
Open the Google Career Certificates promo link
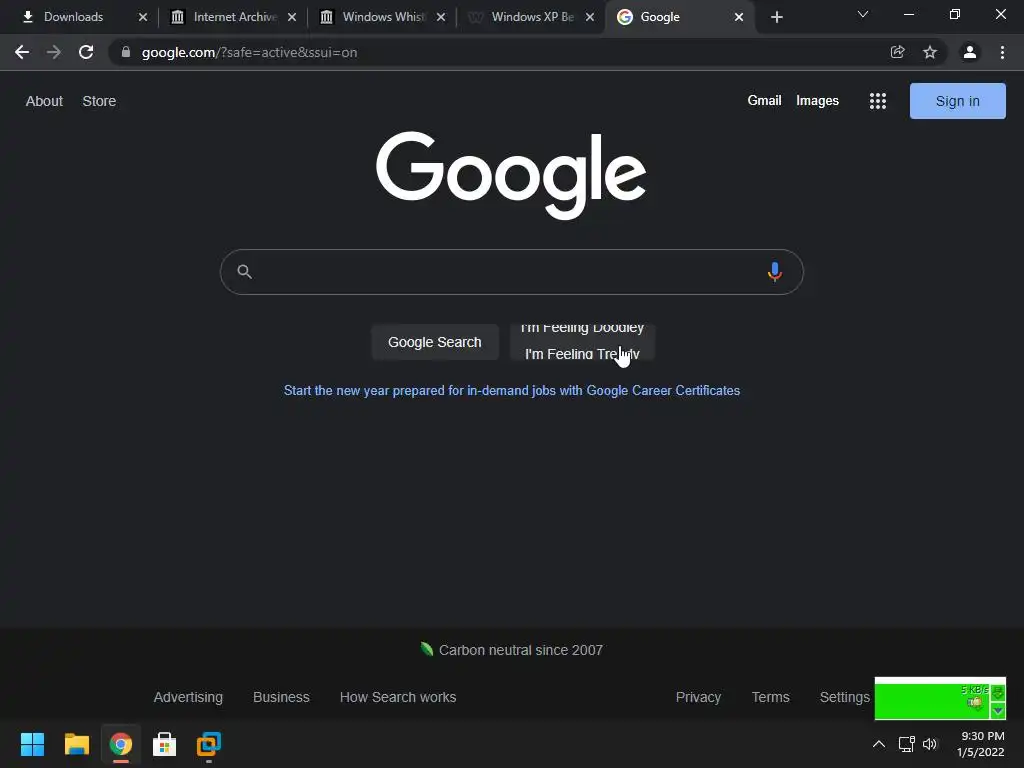click(512, 391)
